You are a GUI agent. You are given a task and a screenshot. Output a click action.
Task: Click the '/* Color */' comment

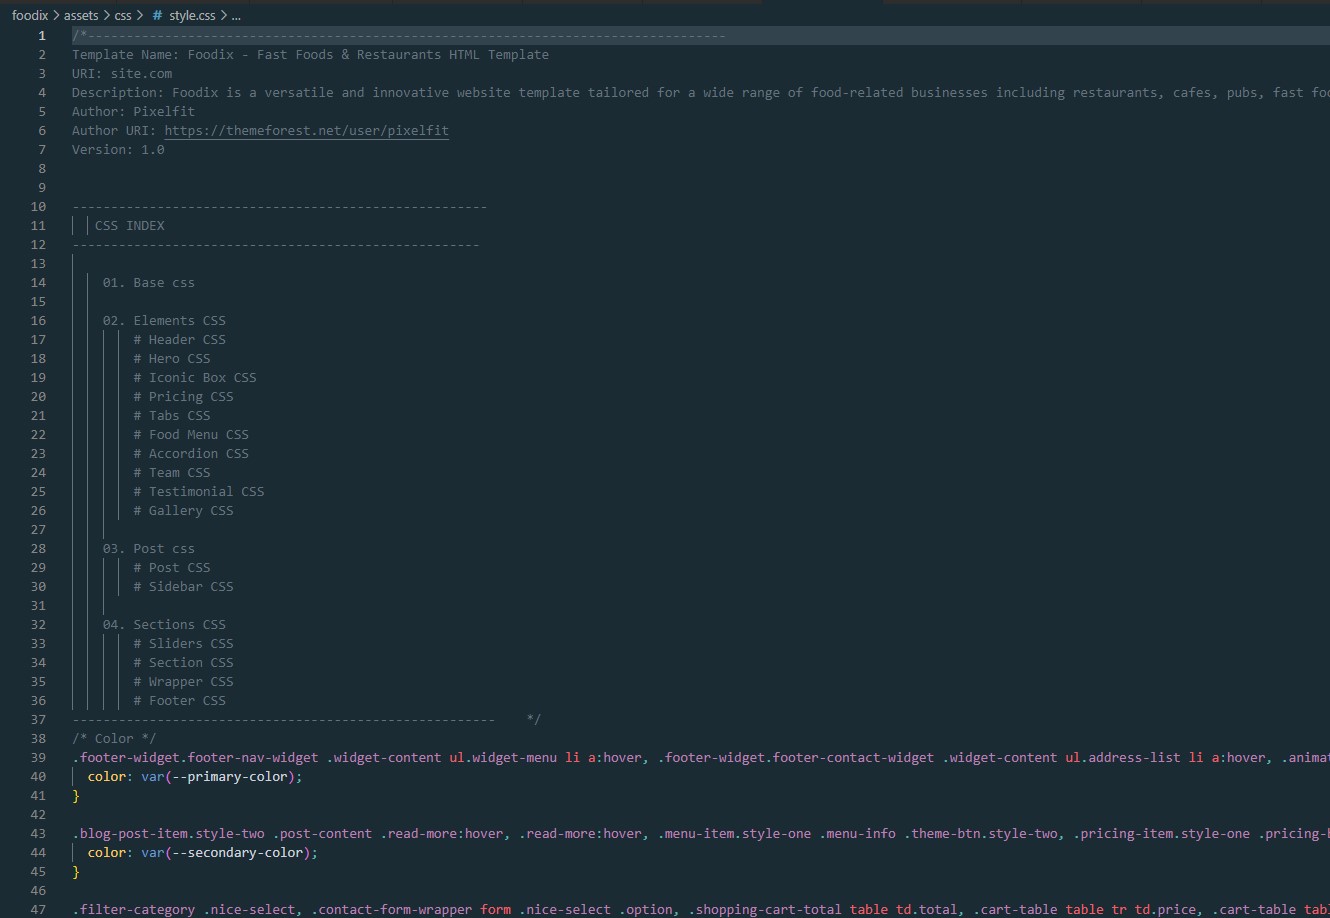pyautogui.click(x=114, y=739)
